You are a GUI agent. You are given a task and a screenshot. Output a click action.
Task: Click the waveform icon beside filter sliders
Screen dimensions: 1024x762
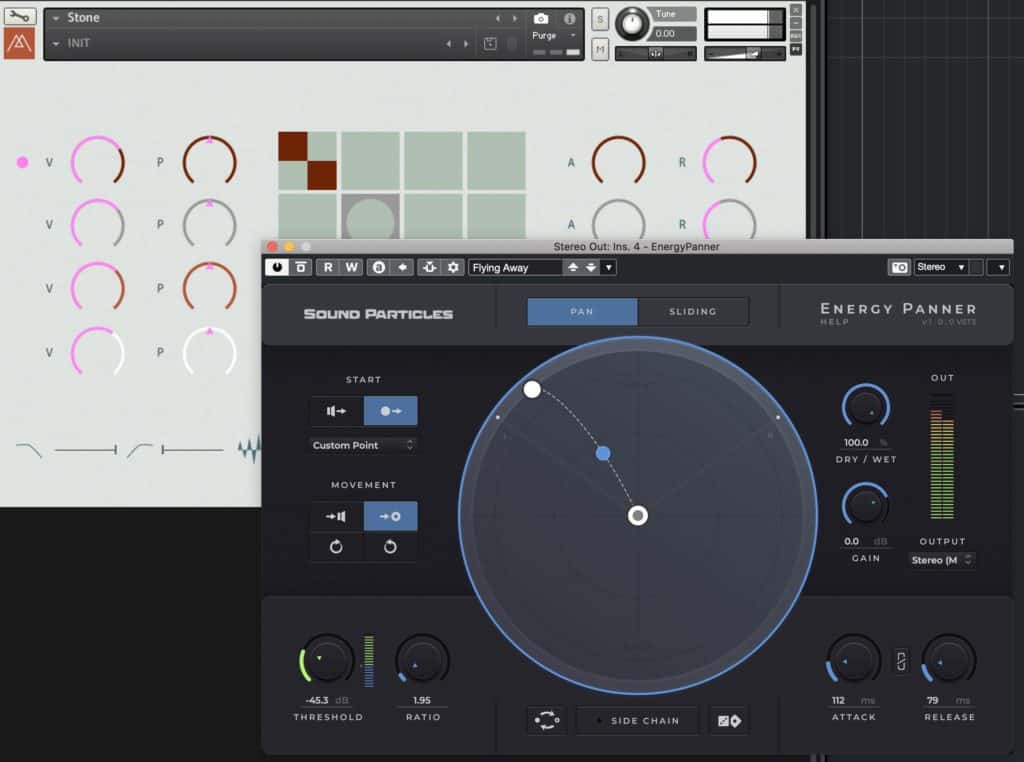249,449
